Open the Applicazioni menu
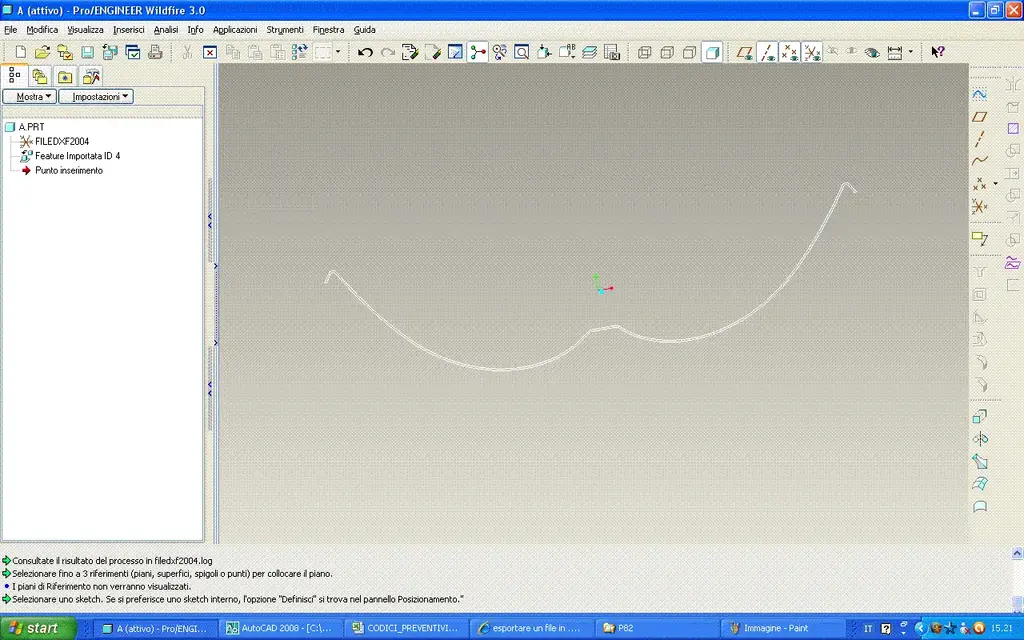The image size is (1024, 640). tap(234, 29)
